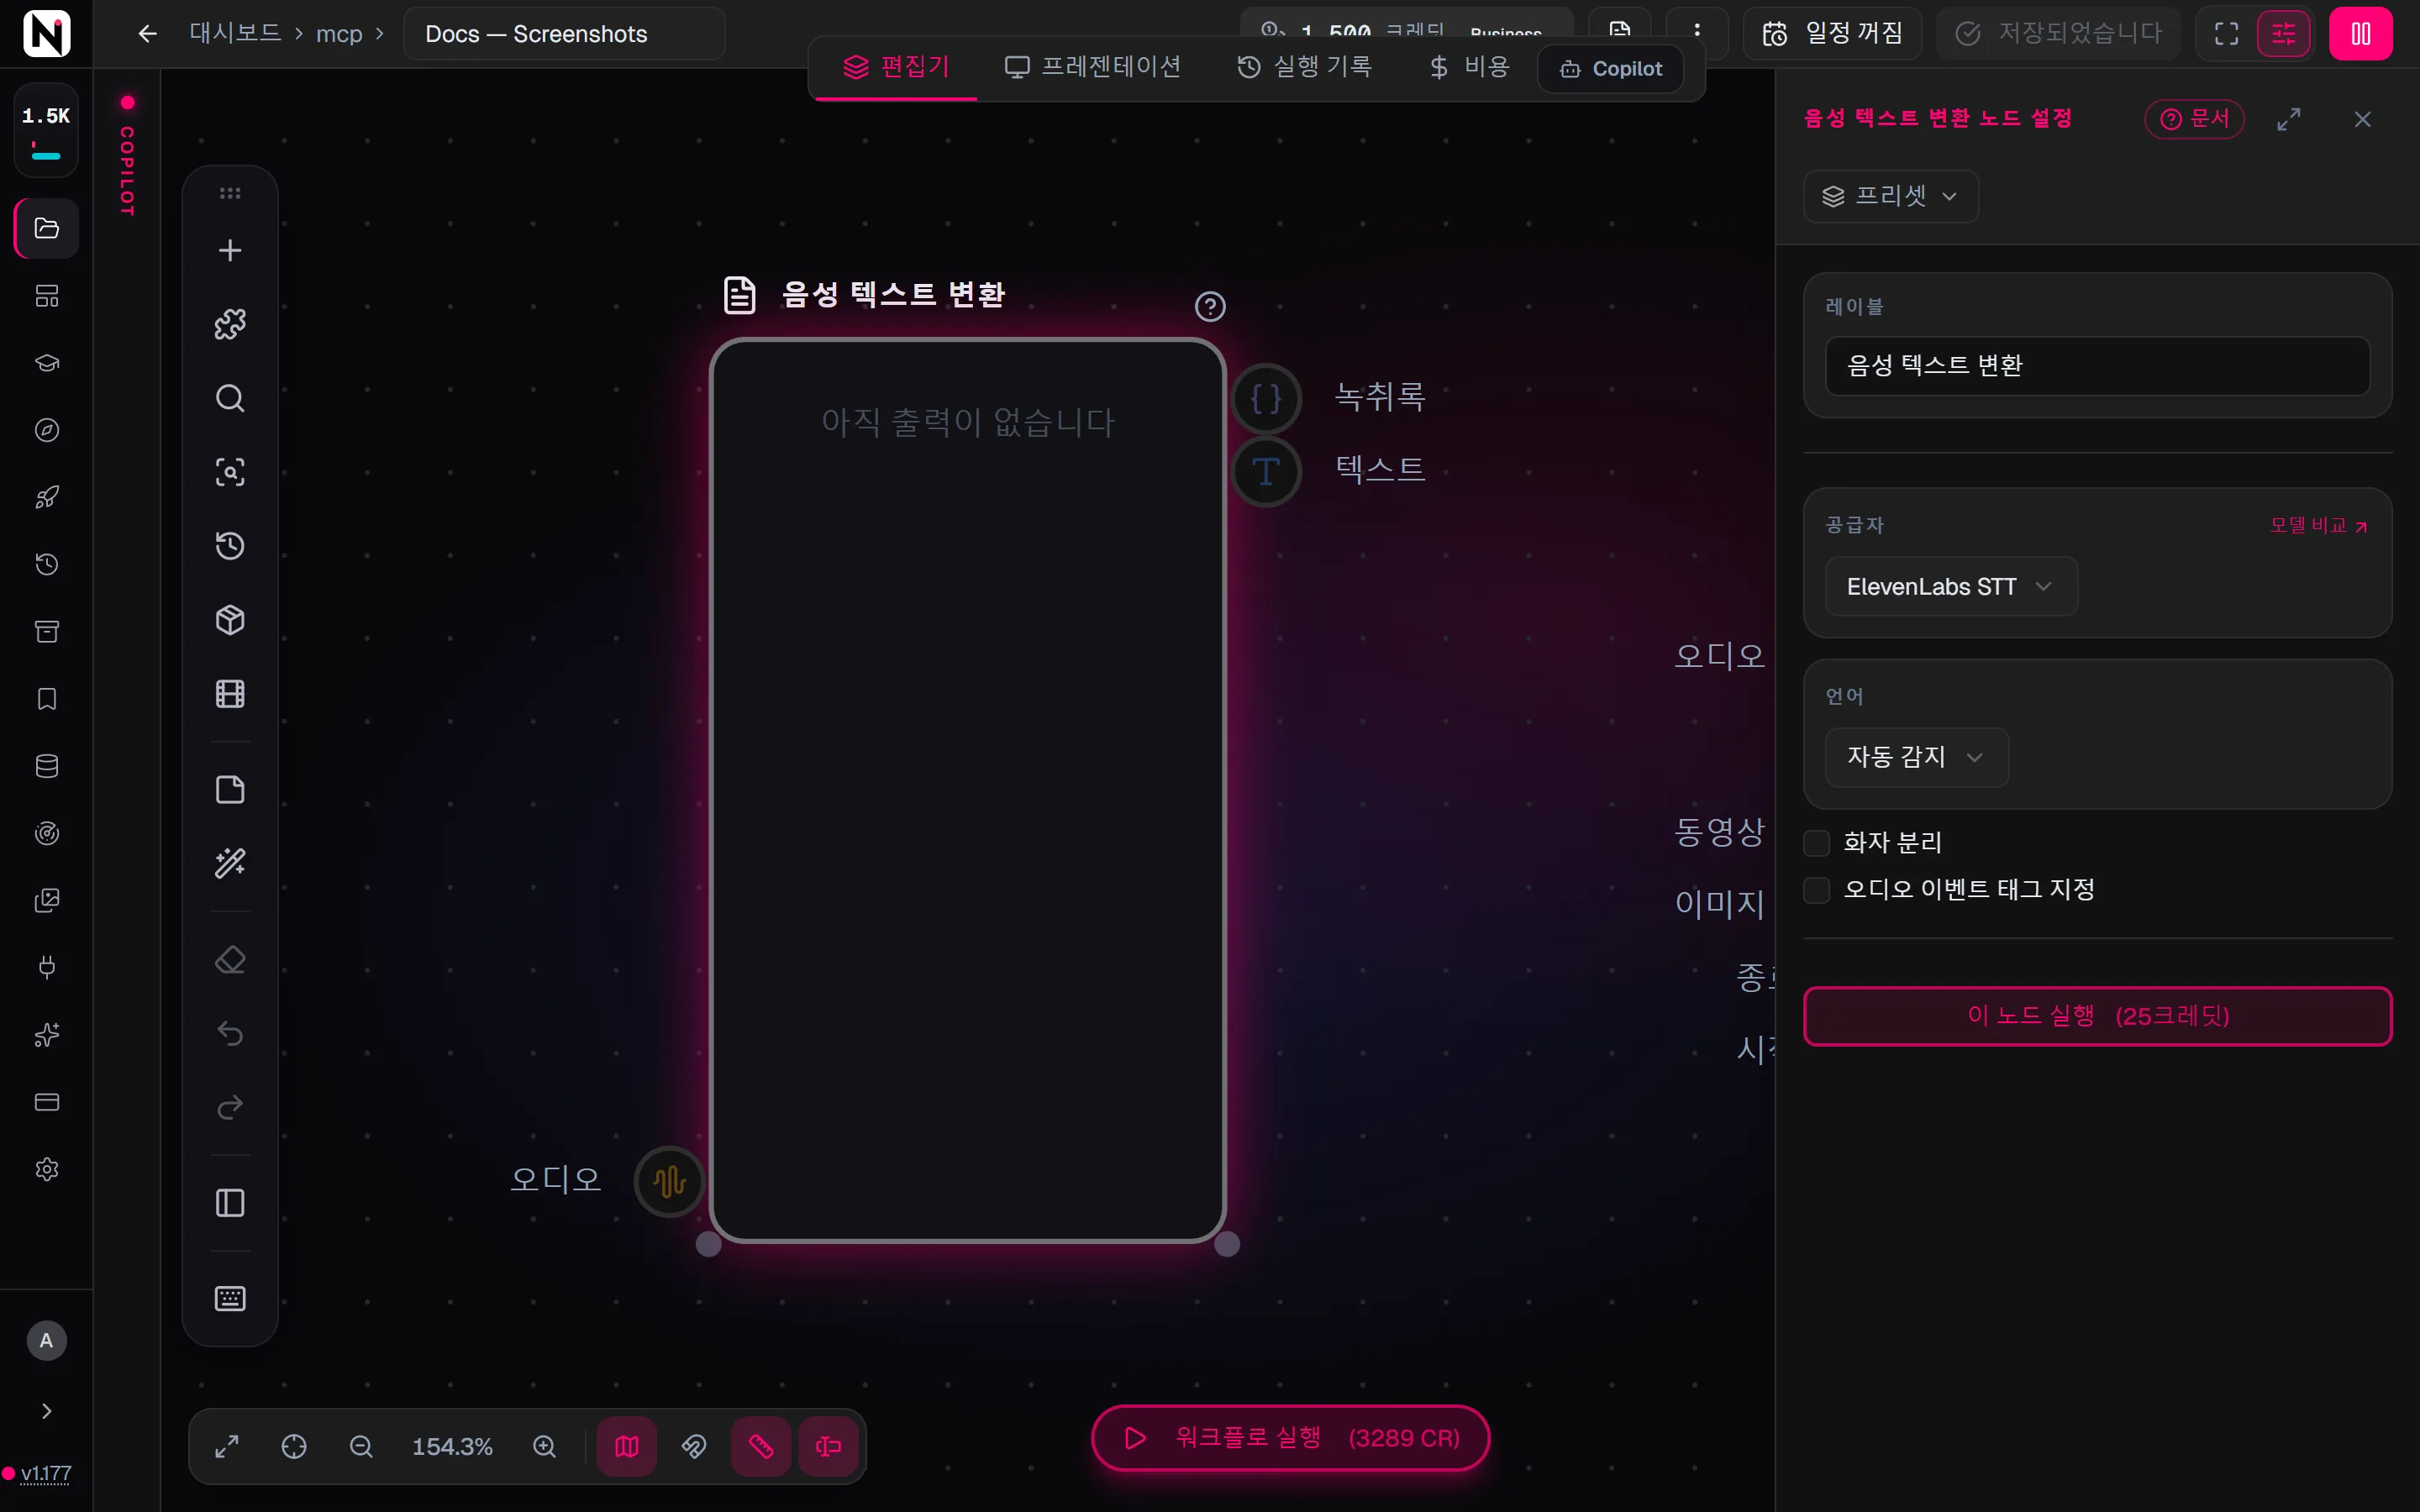Open the ElevenLabs STT provider dropdown
This screenshot has height=1512, width=2420.
coord(1951,586)
